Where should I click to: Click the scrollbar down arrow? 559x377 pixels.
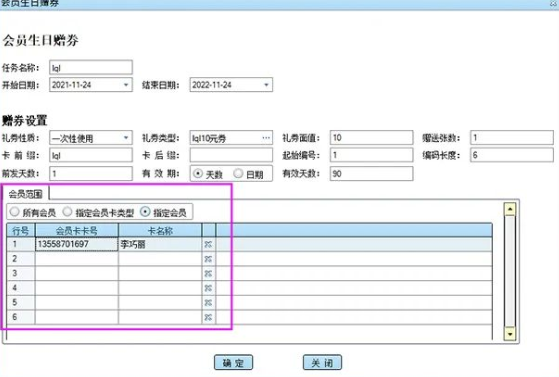tap(510, 334)
